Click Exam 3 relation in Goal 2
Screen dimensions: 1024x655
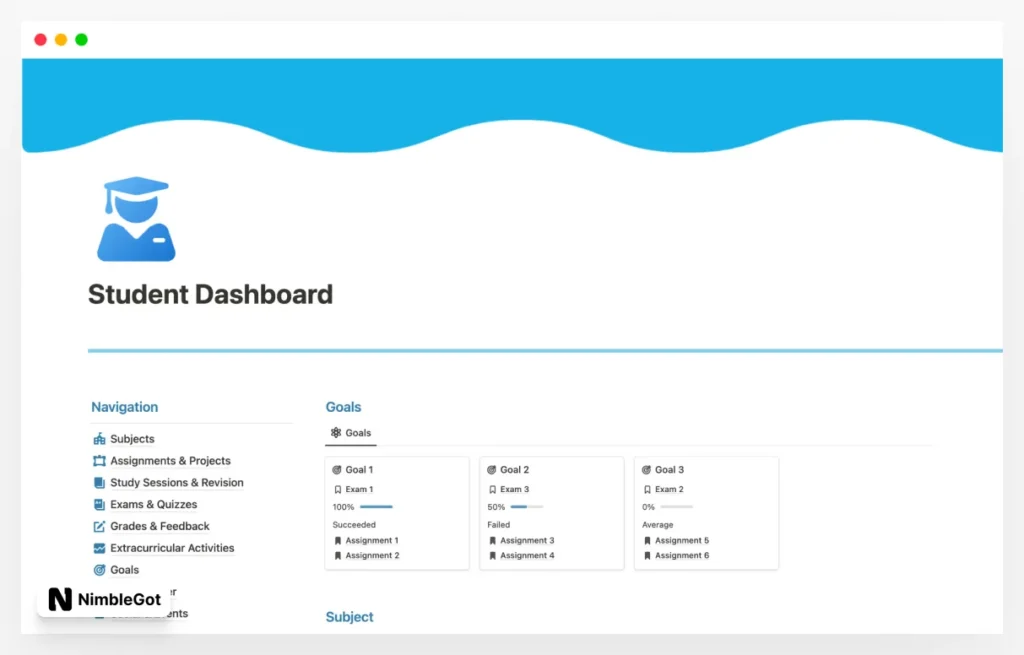[x=515, y=489]
